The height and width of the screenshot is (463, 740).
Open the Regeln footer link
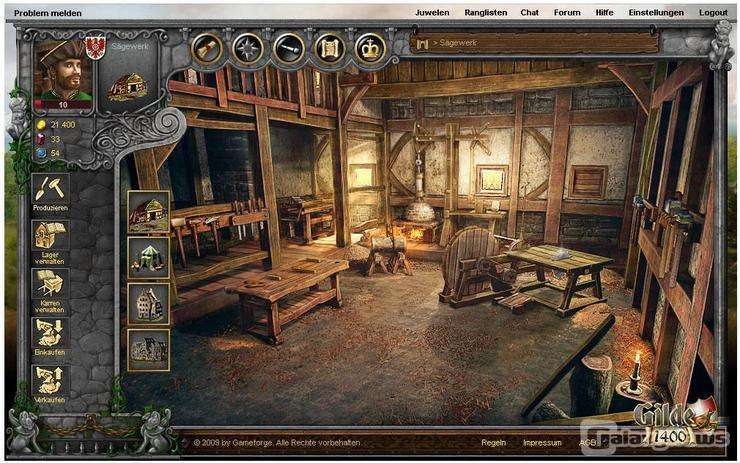point(493,442)
